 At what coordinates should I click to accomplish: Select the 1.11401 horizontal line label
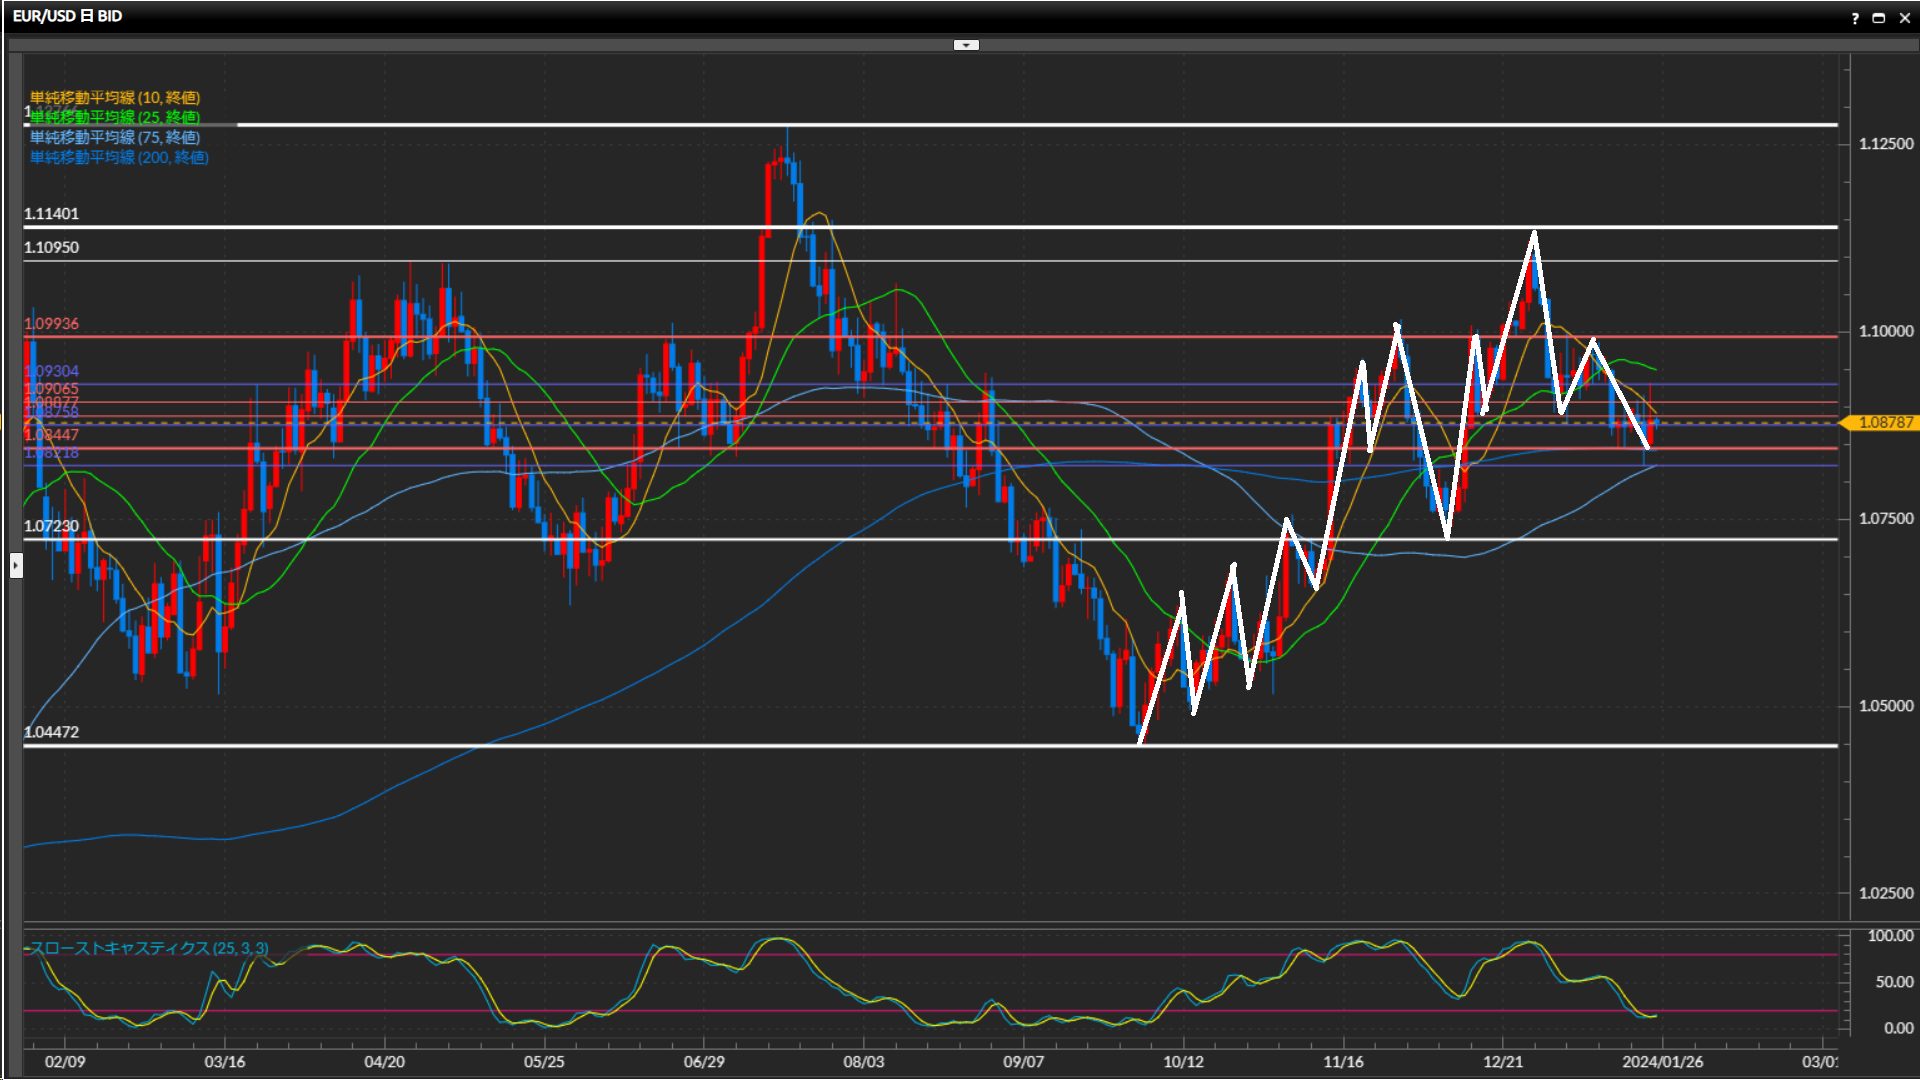click(51, 214)
